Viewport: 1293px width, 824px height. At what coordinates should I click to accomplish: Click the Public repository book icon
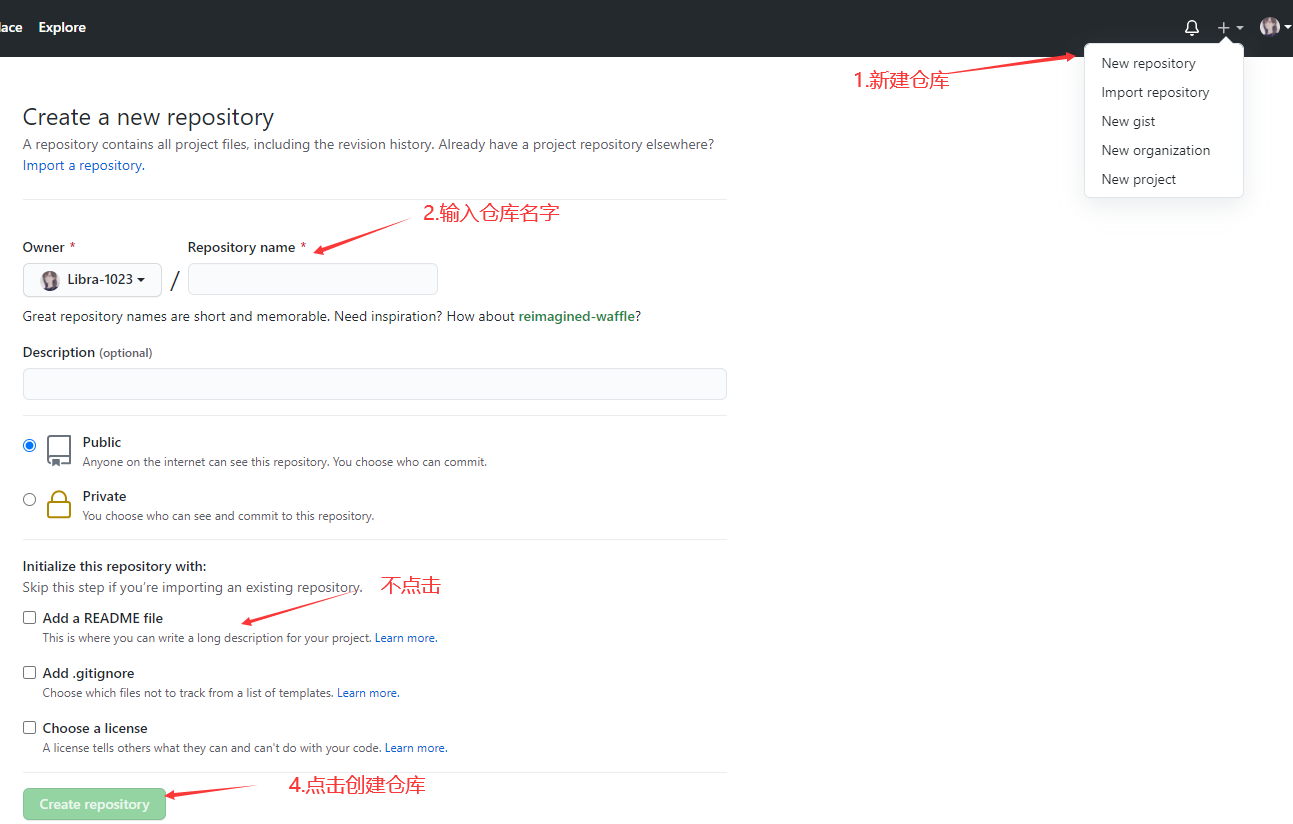pyautogui.click(x=59, y=451)
